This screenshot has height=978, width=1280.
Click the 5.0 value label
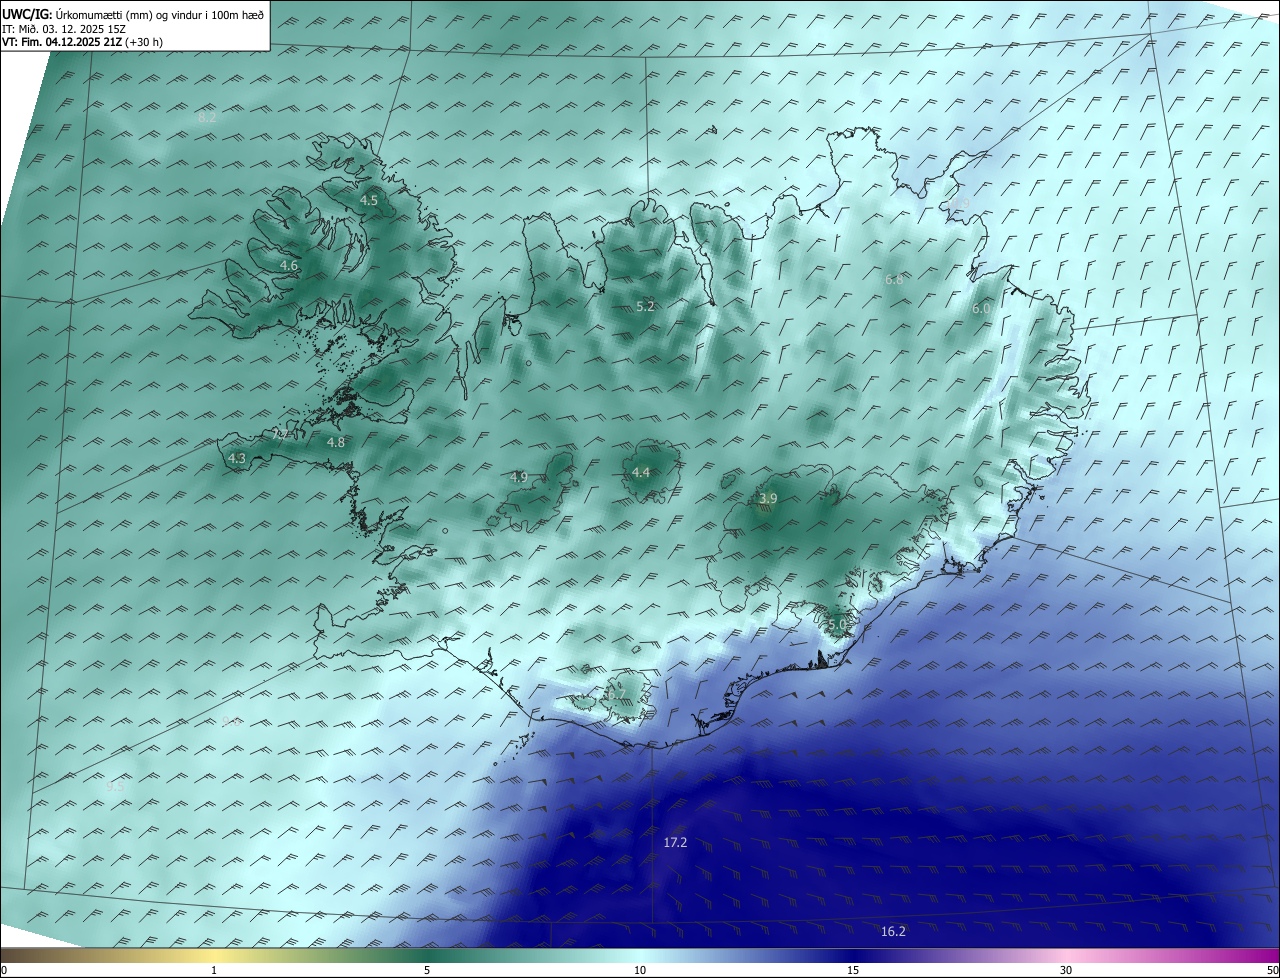(837, 624)
